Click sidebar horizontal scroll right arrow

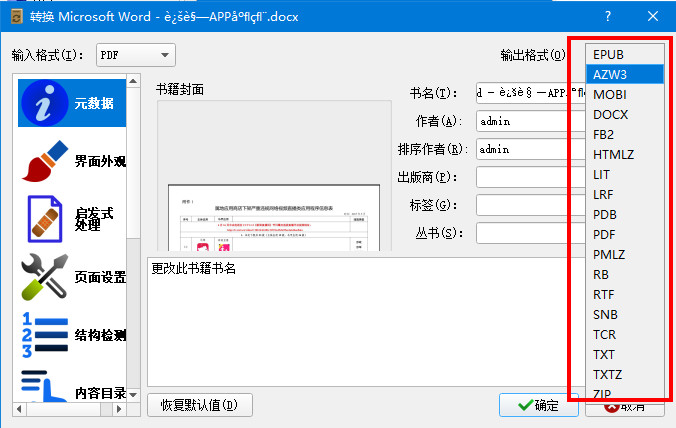119,409
